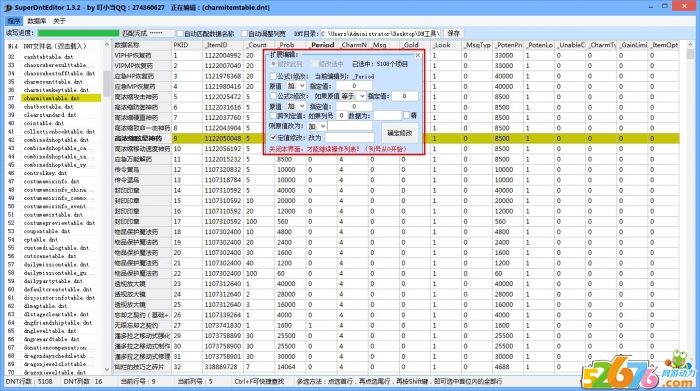Viewport: 700px width, 391px height.
Task: Select cointable.dnt in the file list
Action: [x=44, y=123]
